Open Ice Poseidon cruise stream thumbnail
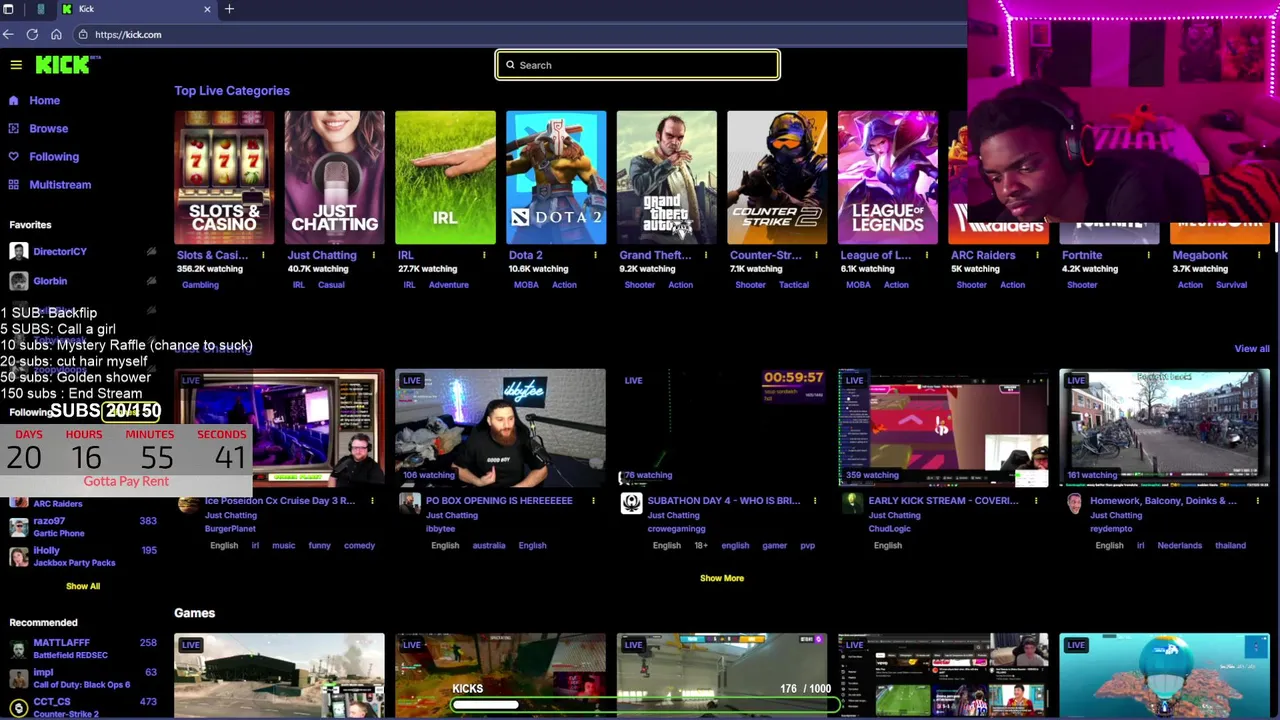Screen dimensions: 1280x720 click(279, 428)
